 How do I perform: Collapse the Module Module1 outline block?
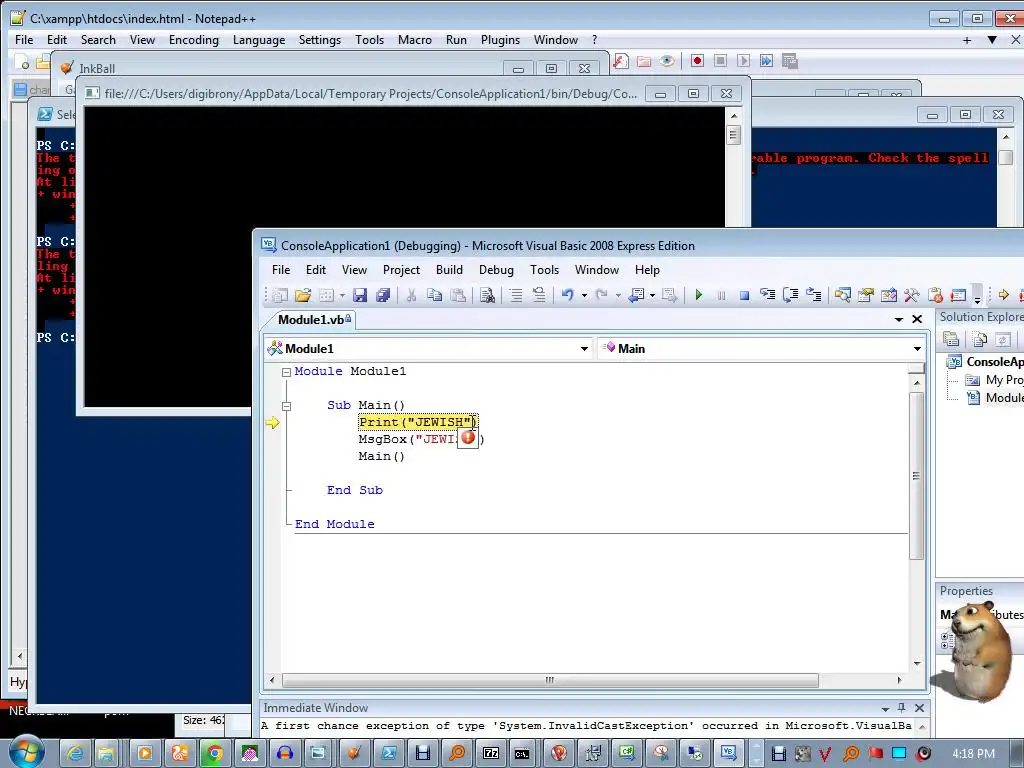286,372
